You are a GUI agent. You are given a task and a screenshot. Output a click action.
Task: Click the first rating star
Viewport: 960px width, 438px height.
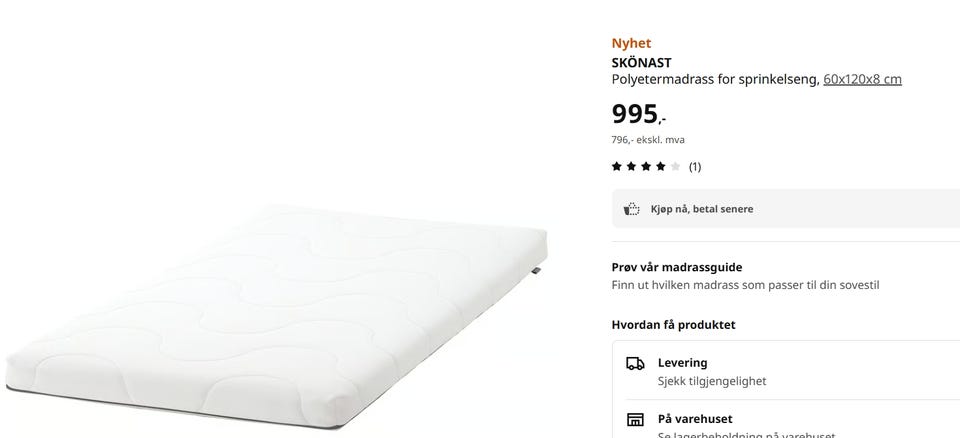617,166
